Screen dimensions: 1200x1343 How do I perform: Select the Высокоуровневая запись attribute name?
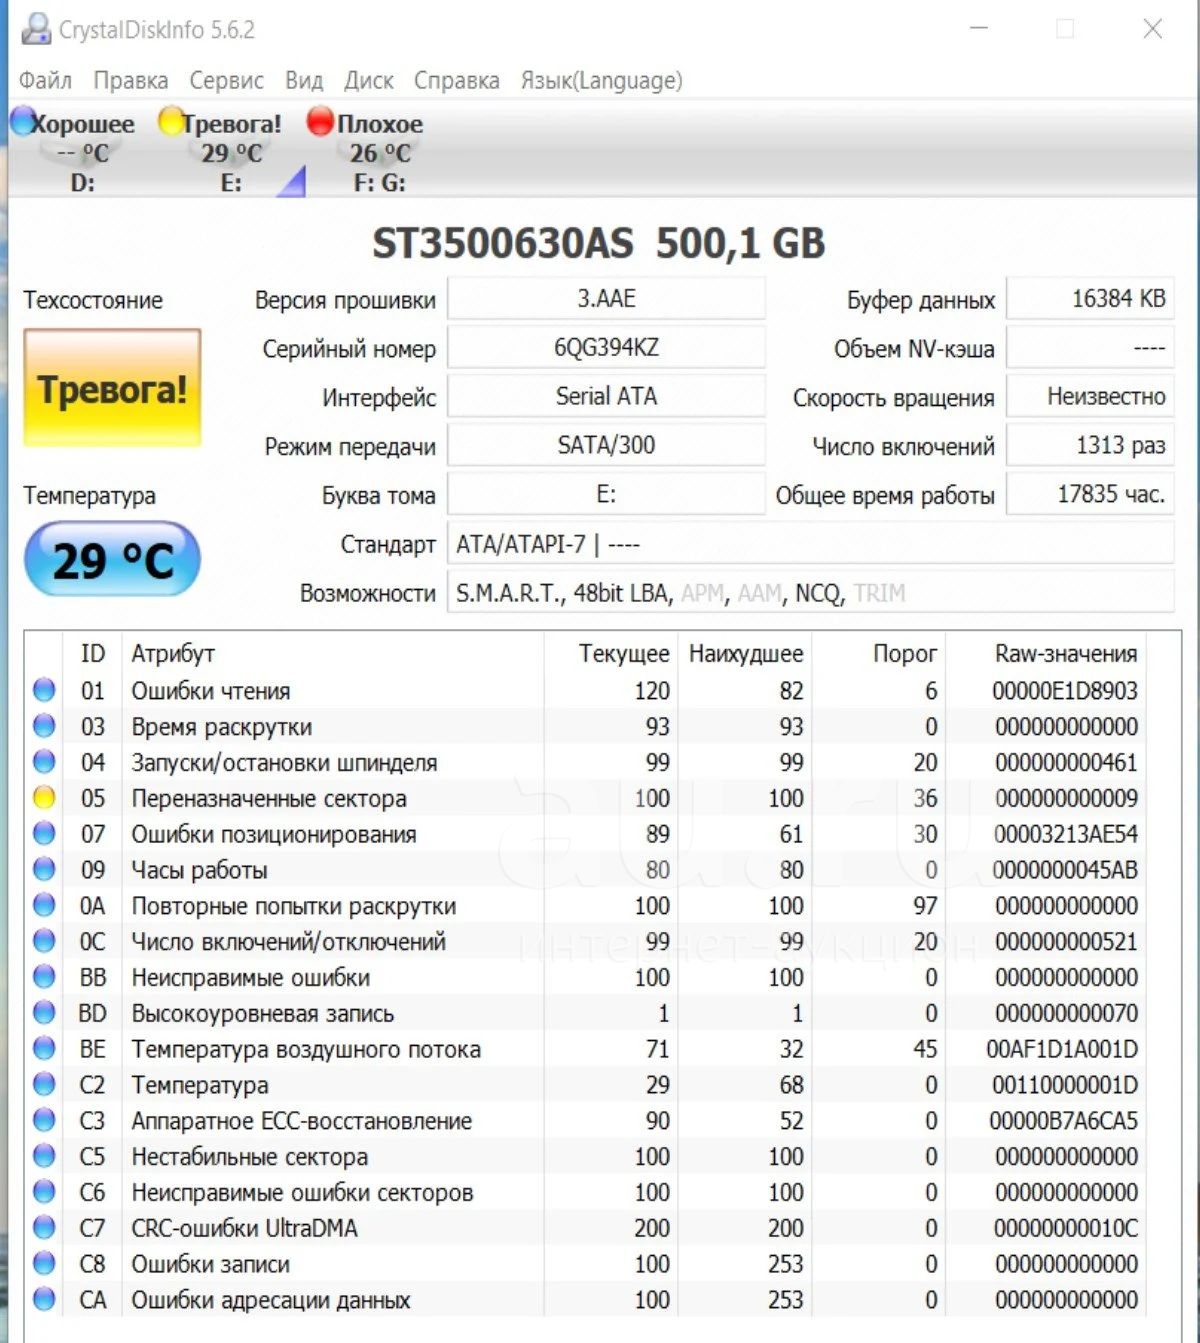[x=263, y=1013]
